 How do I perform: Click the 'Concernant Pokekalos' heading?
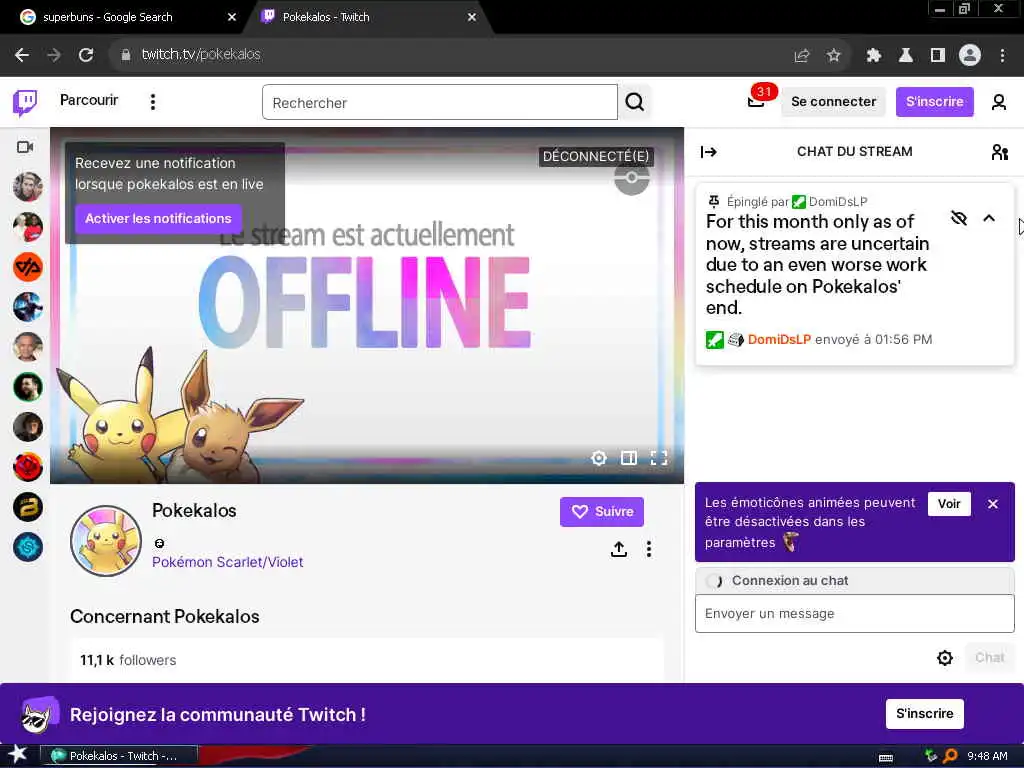tap(165, 616)
